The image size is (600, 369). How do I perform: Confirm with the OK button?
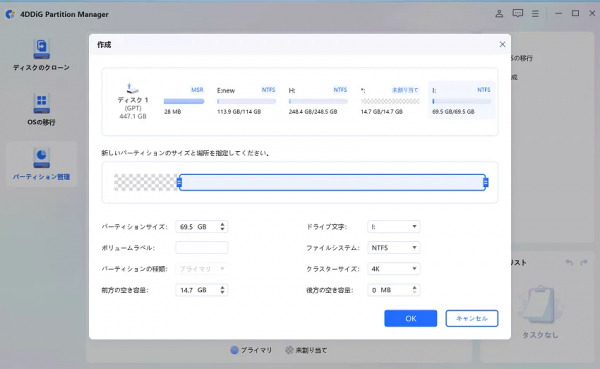point(411,318)
